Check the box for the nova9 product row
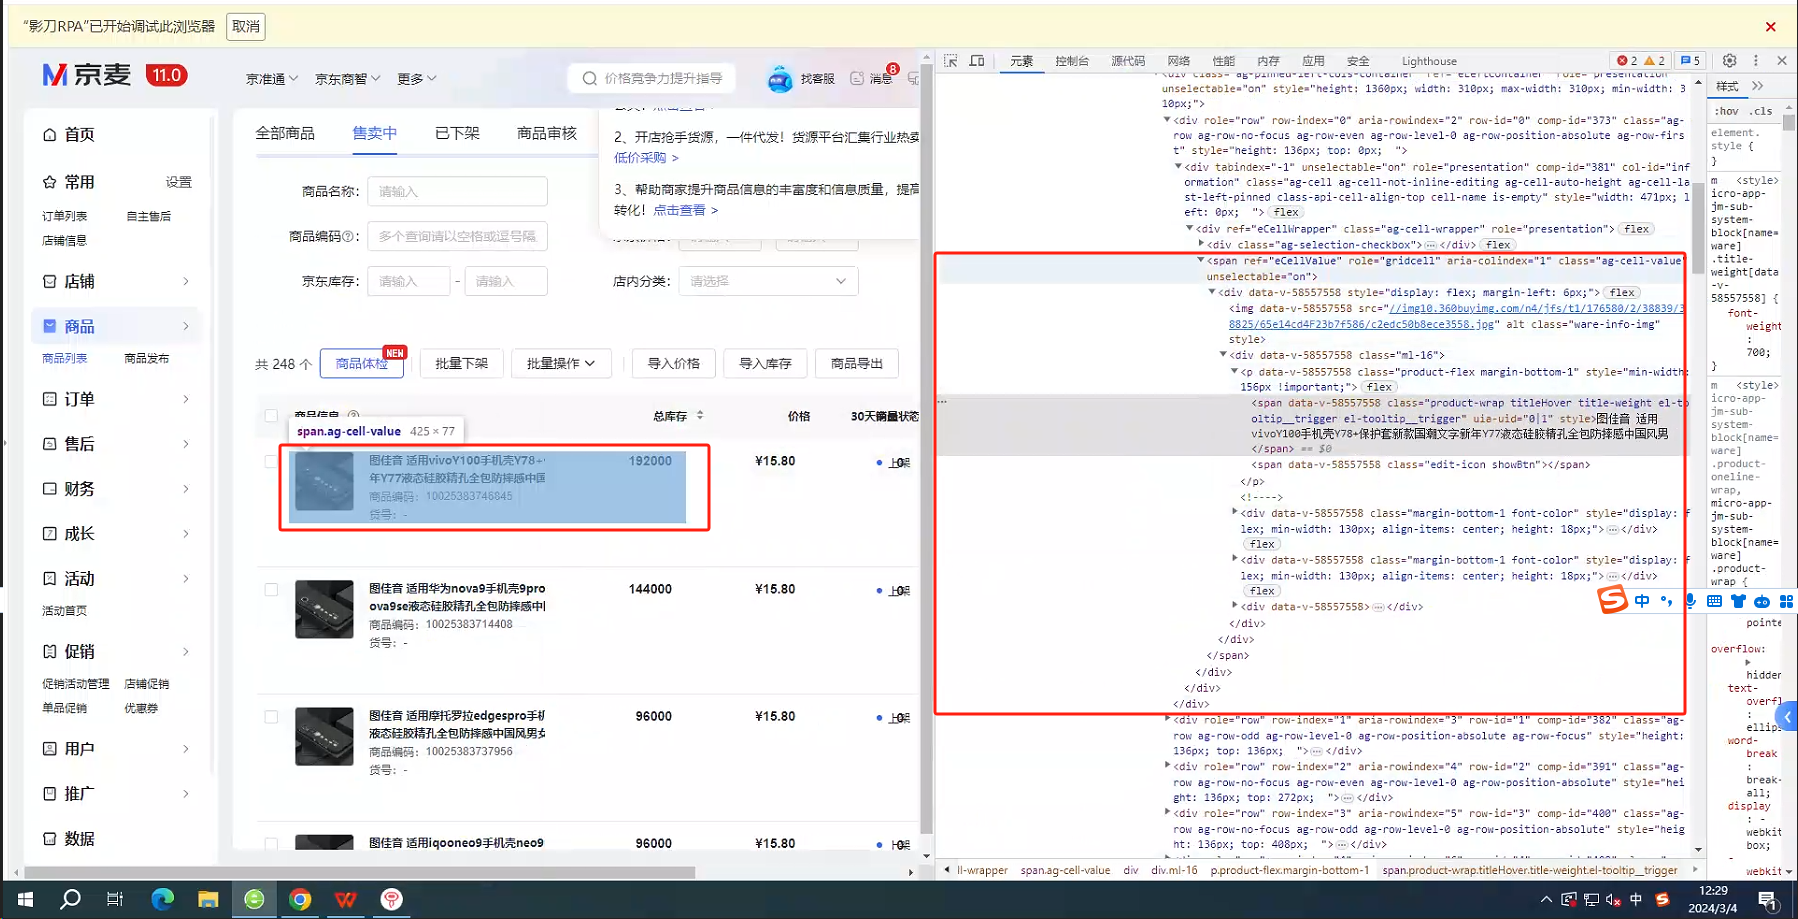 [x=271, y=590]
